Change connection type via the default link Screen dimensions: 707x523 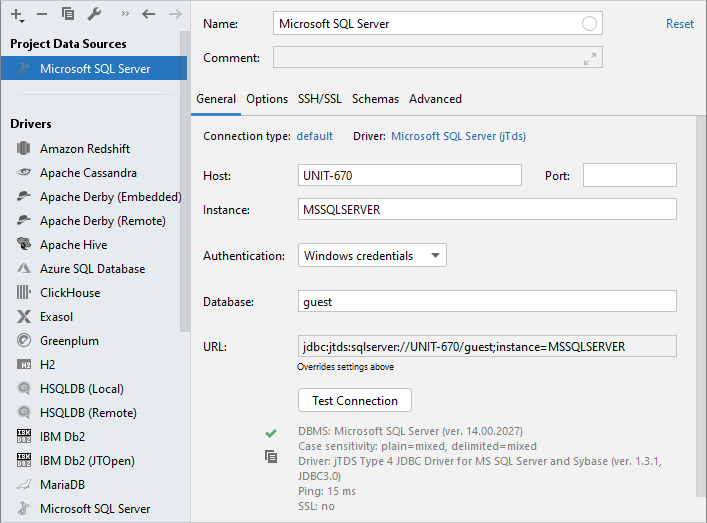tap(315, 136)
